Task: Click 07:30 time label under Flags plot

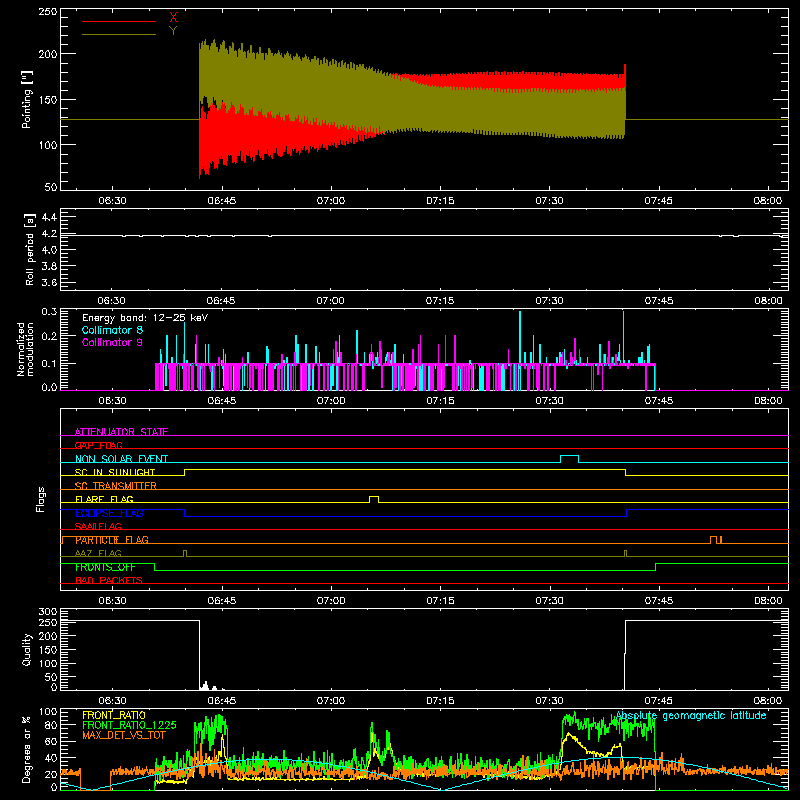Action: click(549, 601)
